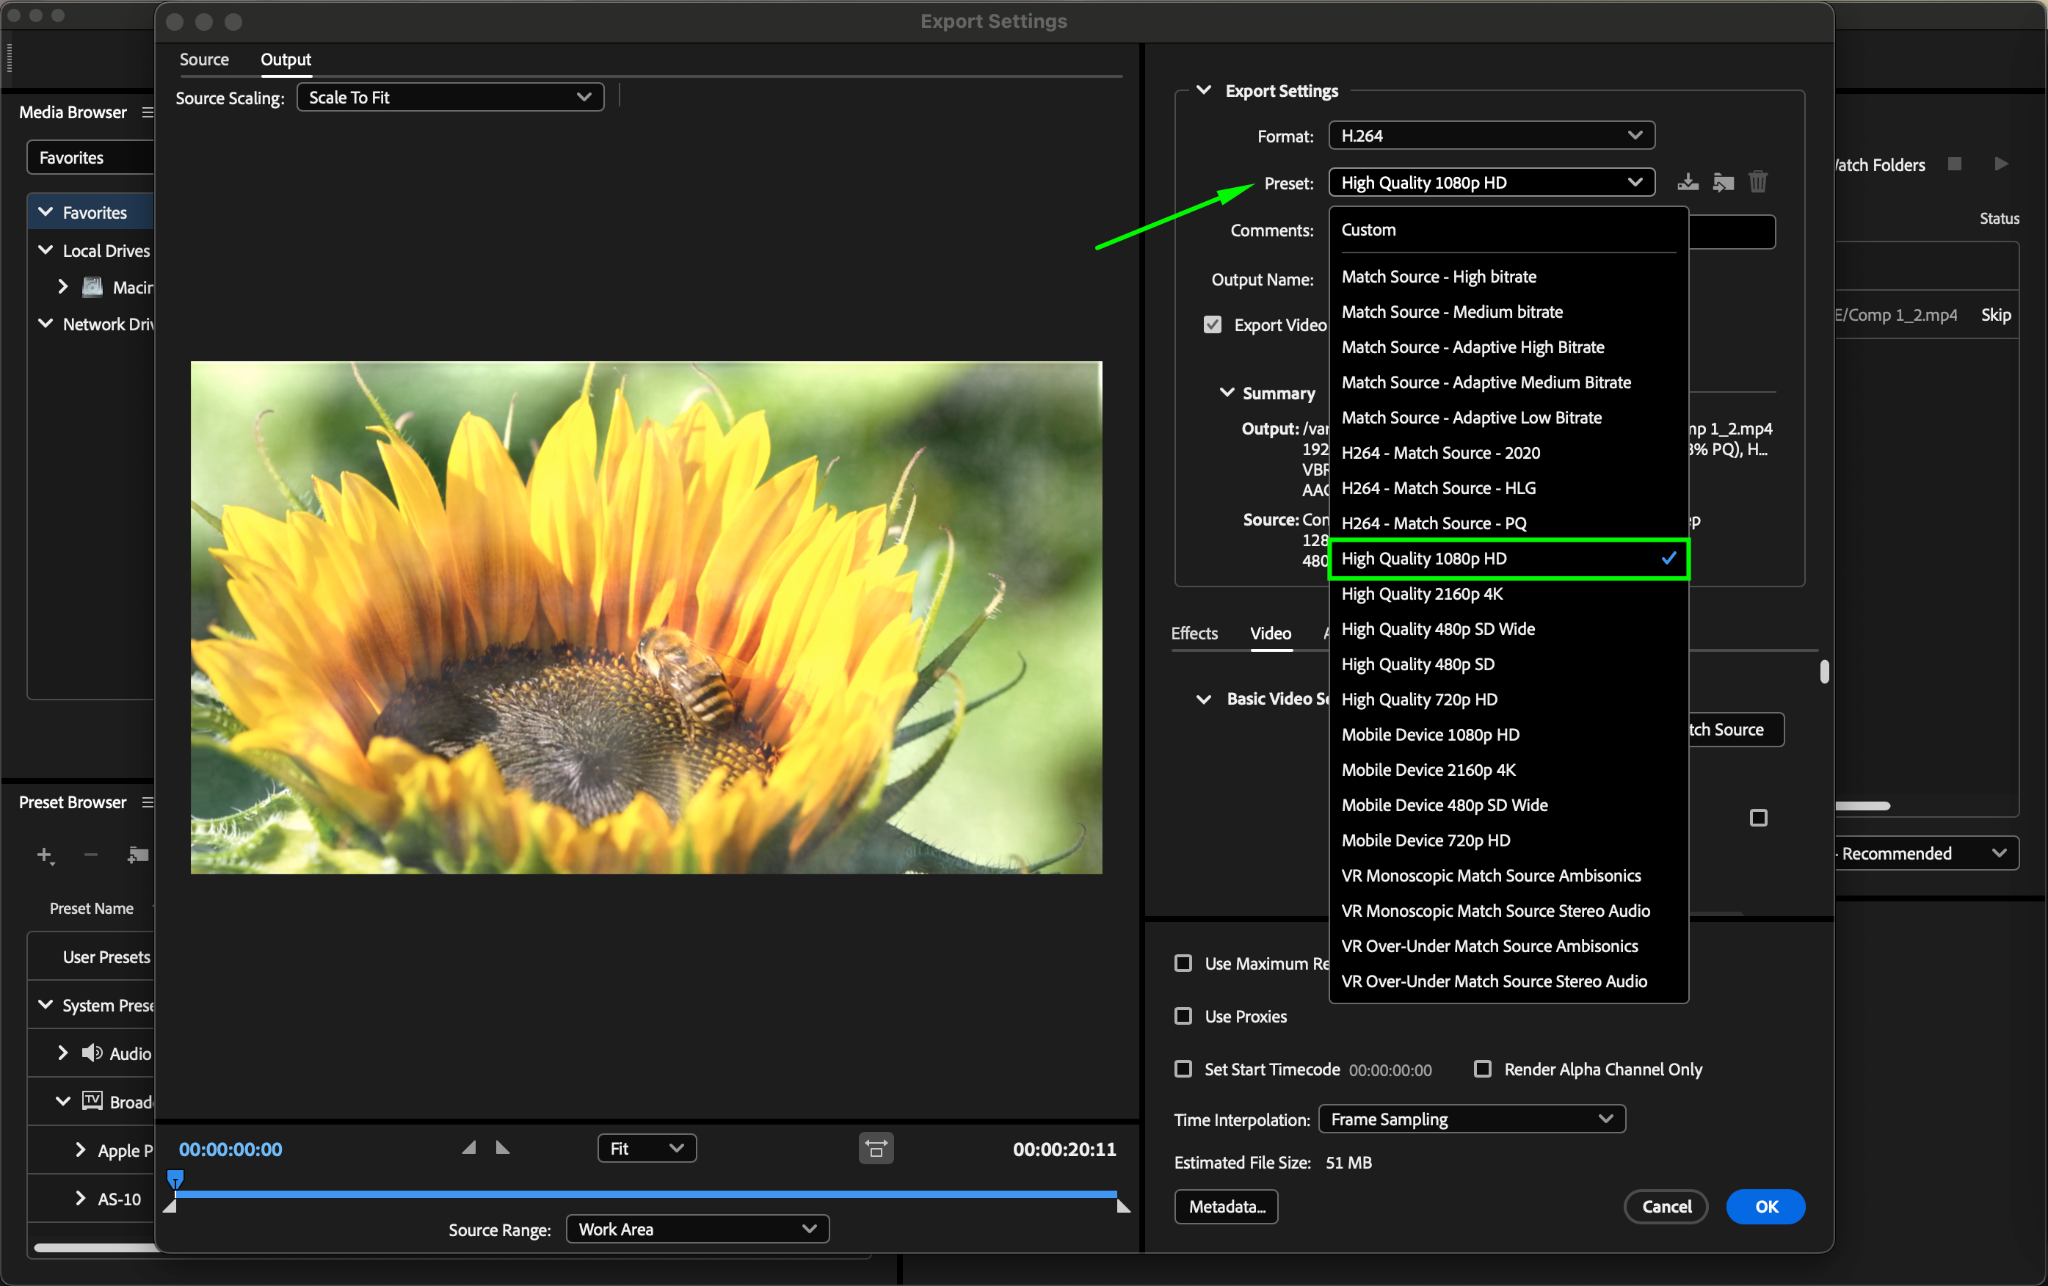Open the Format H.264 dropdown
This screenshot has width=2048, height=1286.
(1490, 135)
